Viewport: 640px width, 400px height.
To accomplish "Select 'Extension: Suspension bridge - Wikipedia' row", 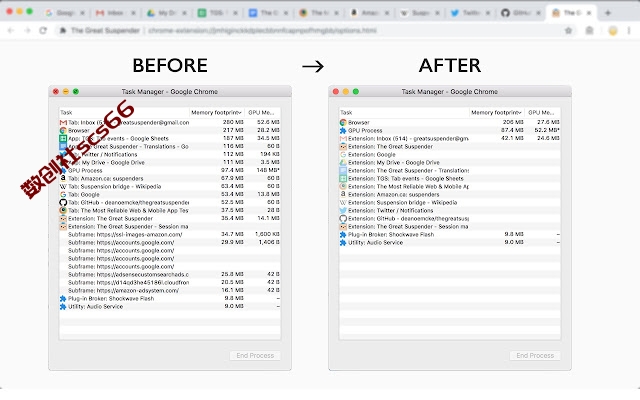I will coord(450,202).
